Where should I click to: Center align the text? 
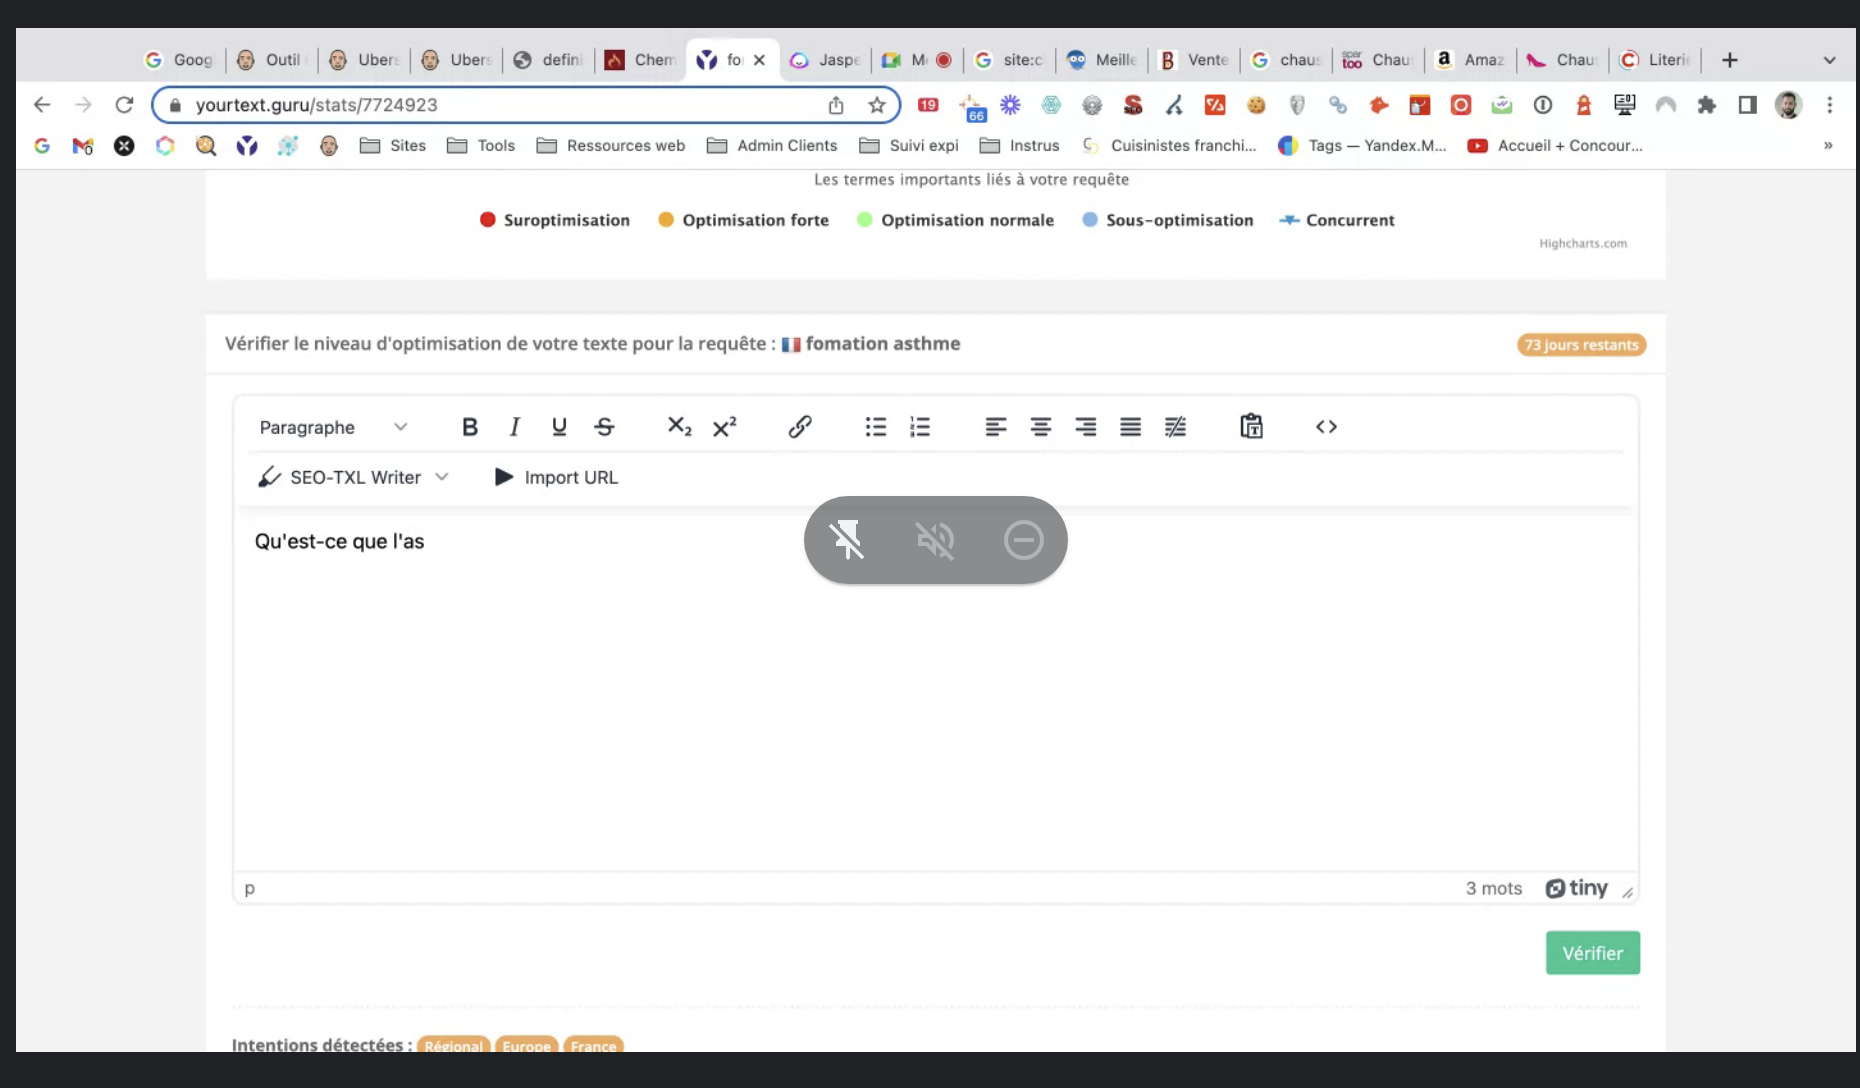click(1040, 427)
